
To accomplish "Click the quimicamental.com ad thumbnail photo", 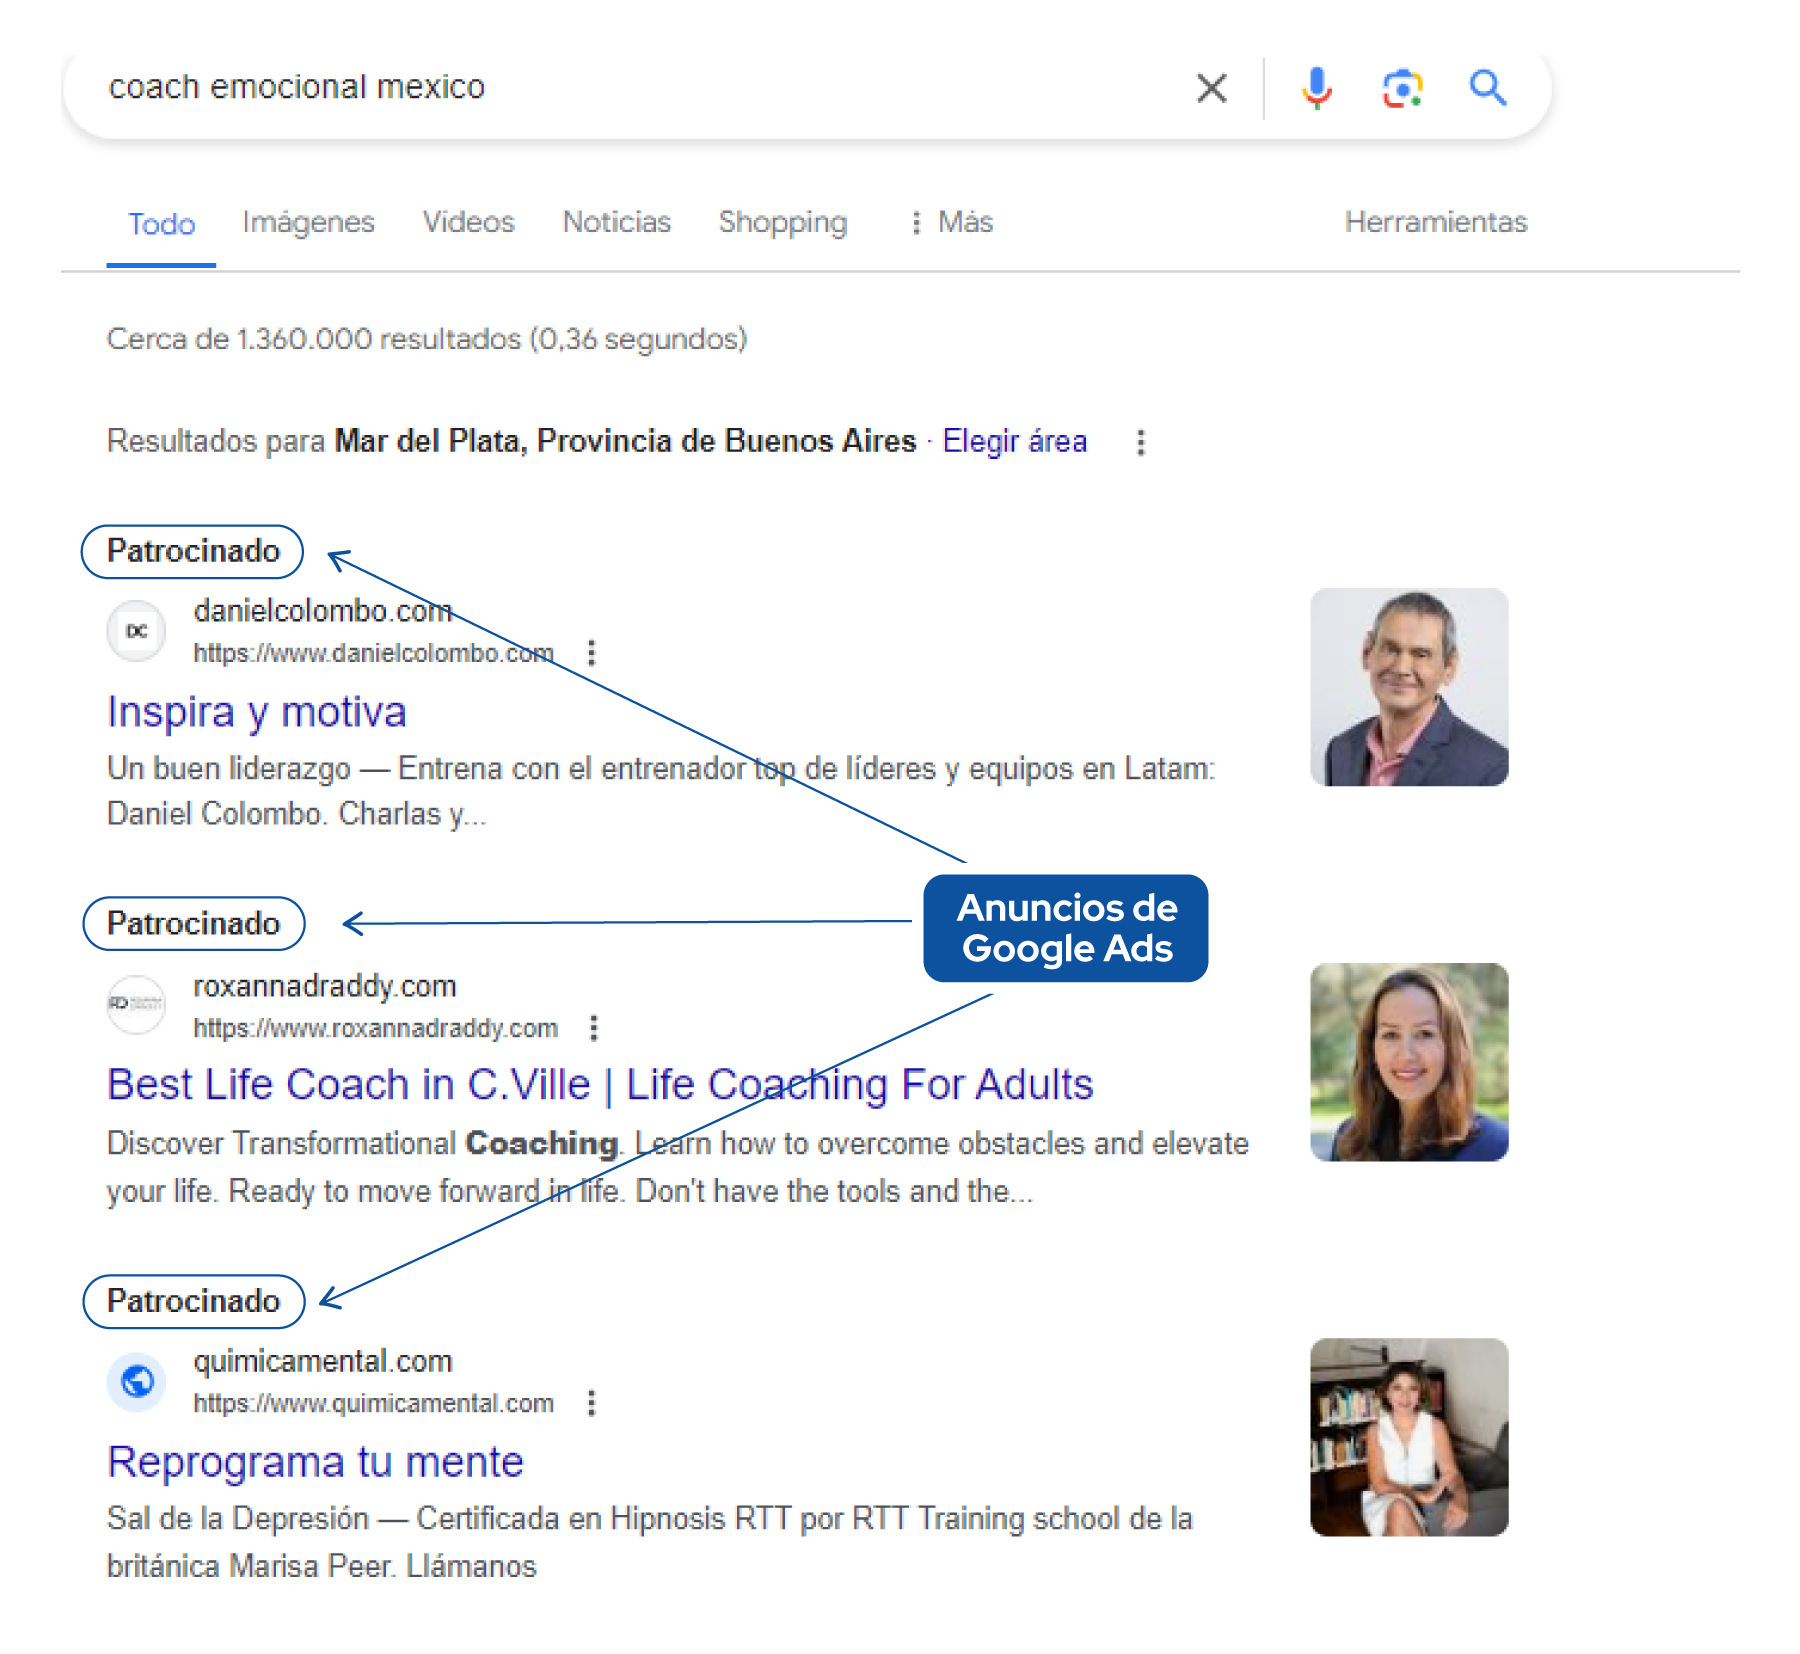I will pyautogui.click(x=1409, y=1437).
